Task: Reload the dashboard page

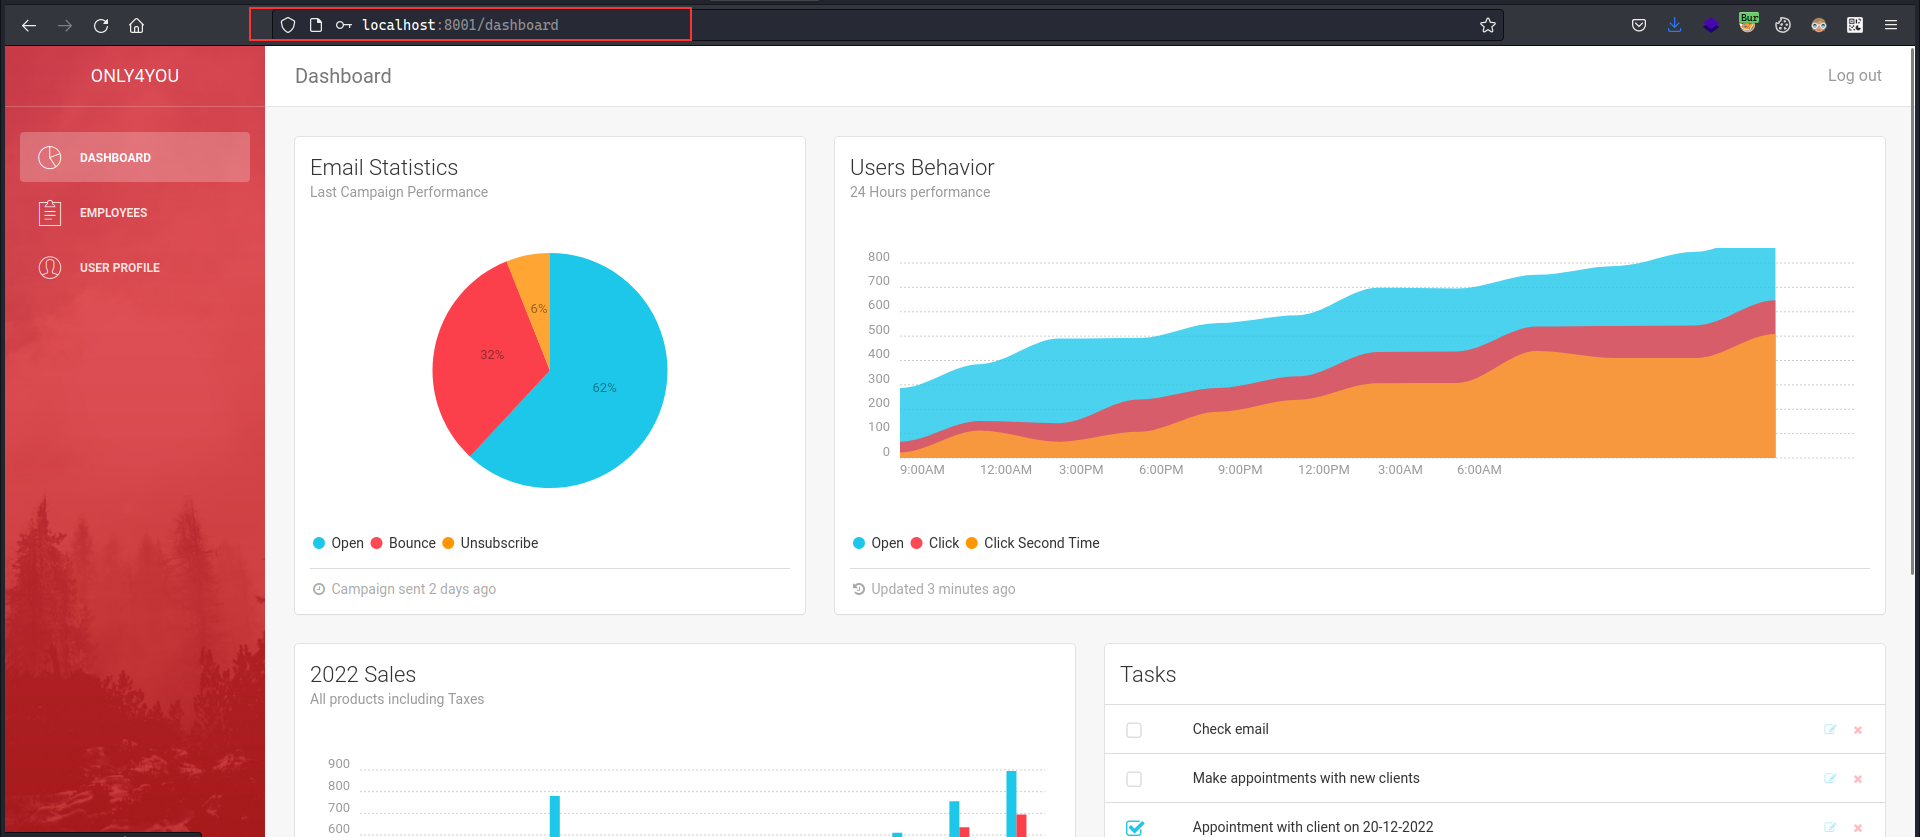Action: click(101, 25)
